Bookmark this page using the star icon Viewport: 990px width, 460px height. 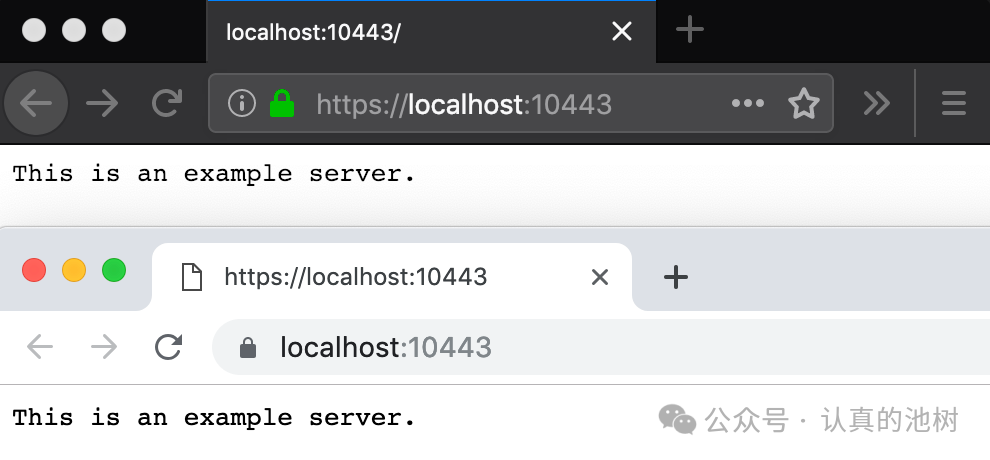click(803, 103)
